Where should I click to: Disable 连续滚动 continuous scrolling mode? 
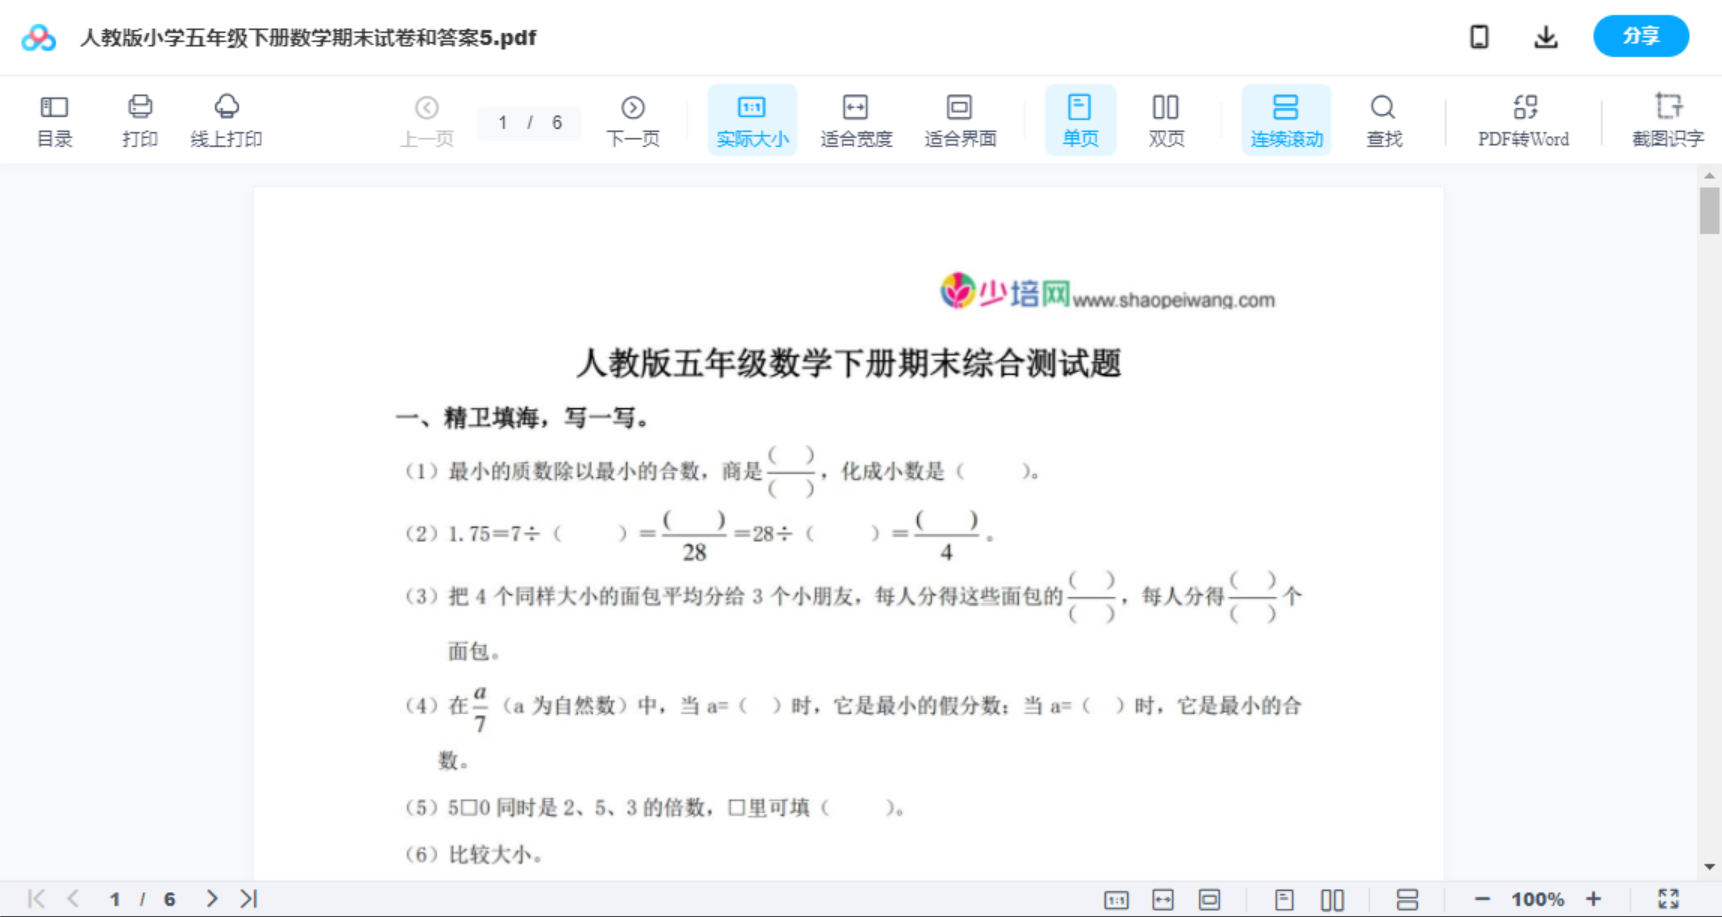1286,119
